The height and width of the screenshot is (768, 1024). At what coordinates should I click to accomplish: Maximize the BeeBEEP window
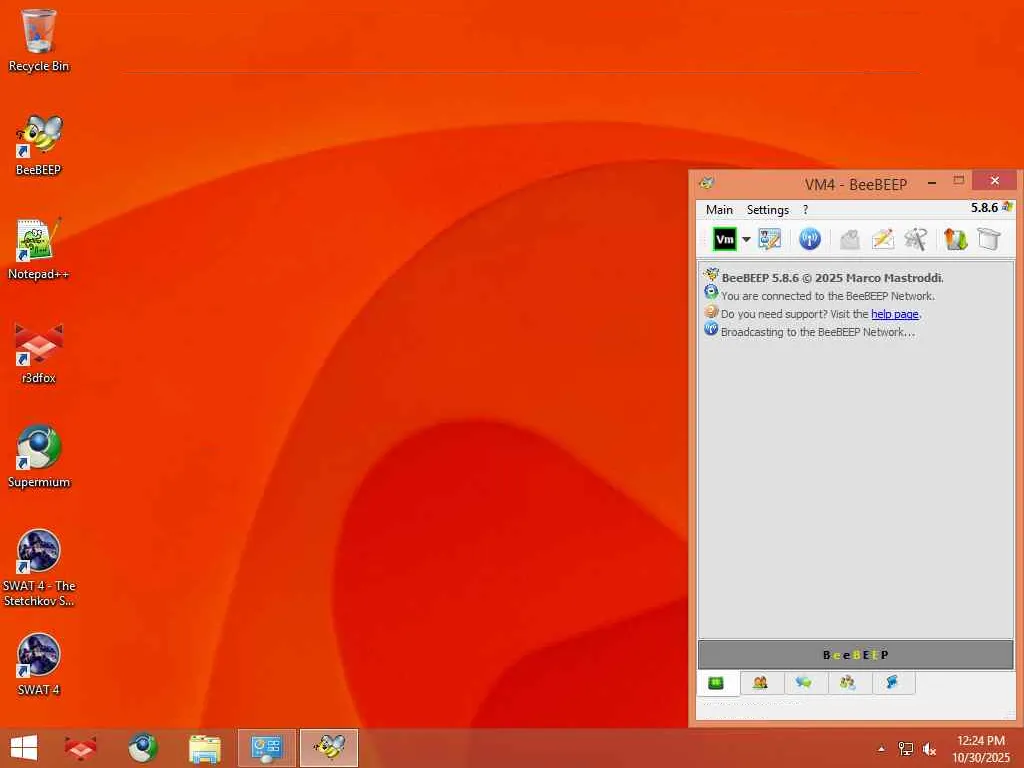pyautogui.click(x=959, y=181)
